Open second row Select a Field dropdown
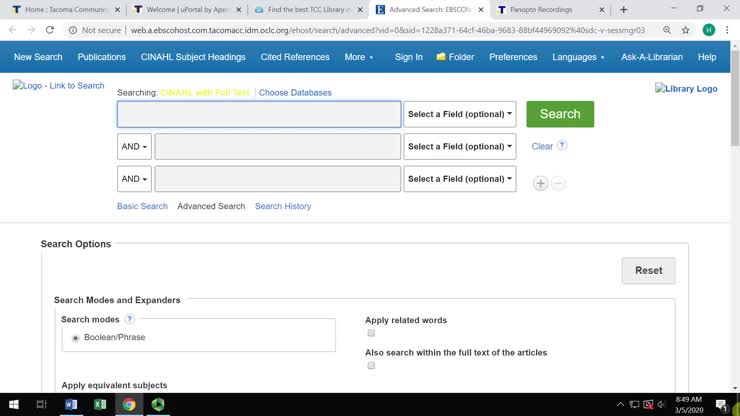Viewport: 740px width, 416px height. coord(460,146)
